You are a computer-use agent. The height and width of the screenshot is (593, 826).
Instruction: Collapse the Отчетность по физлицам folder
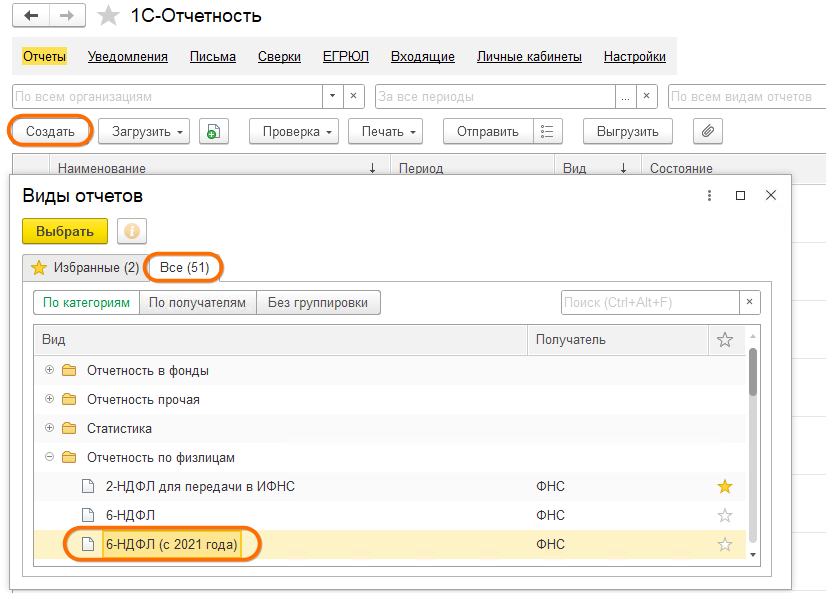[50, 457]
